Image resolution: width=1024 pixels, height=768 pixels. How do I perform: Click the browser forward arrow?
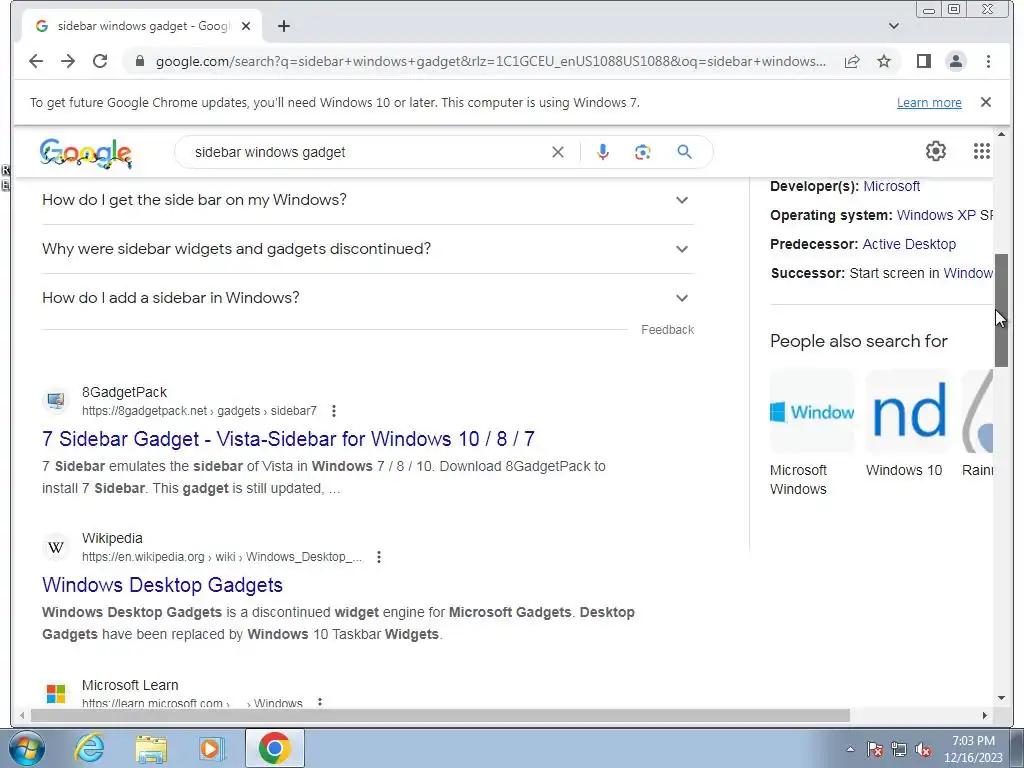[x=68, y=61]
